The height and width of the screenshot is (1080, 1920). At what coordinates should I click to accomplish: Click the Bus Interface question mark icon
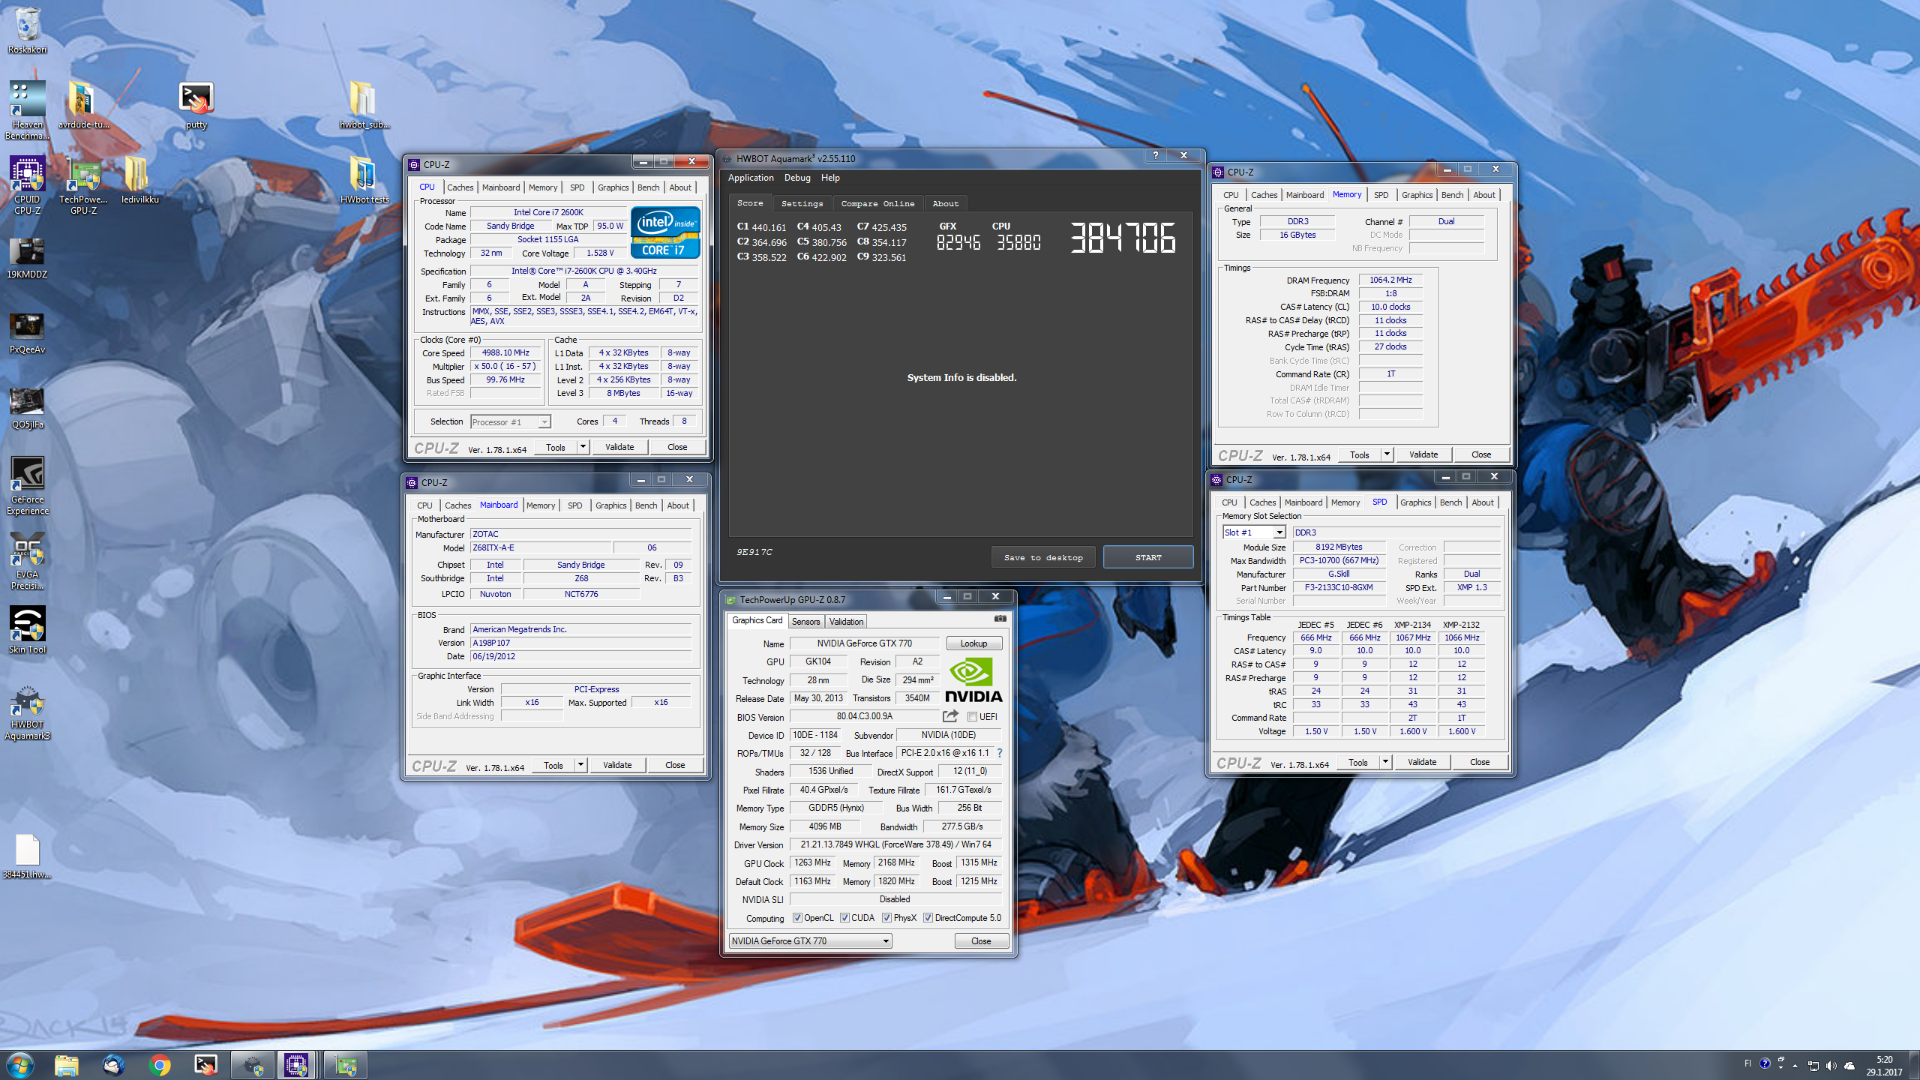point(999,753)
